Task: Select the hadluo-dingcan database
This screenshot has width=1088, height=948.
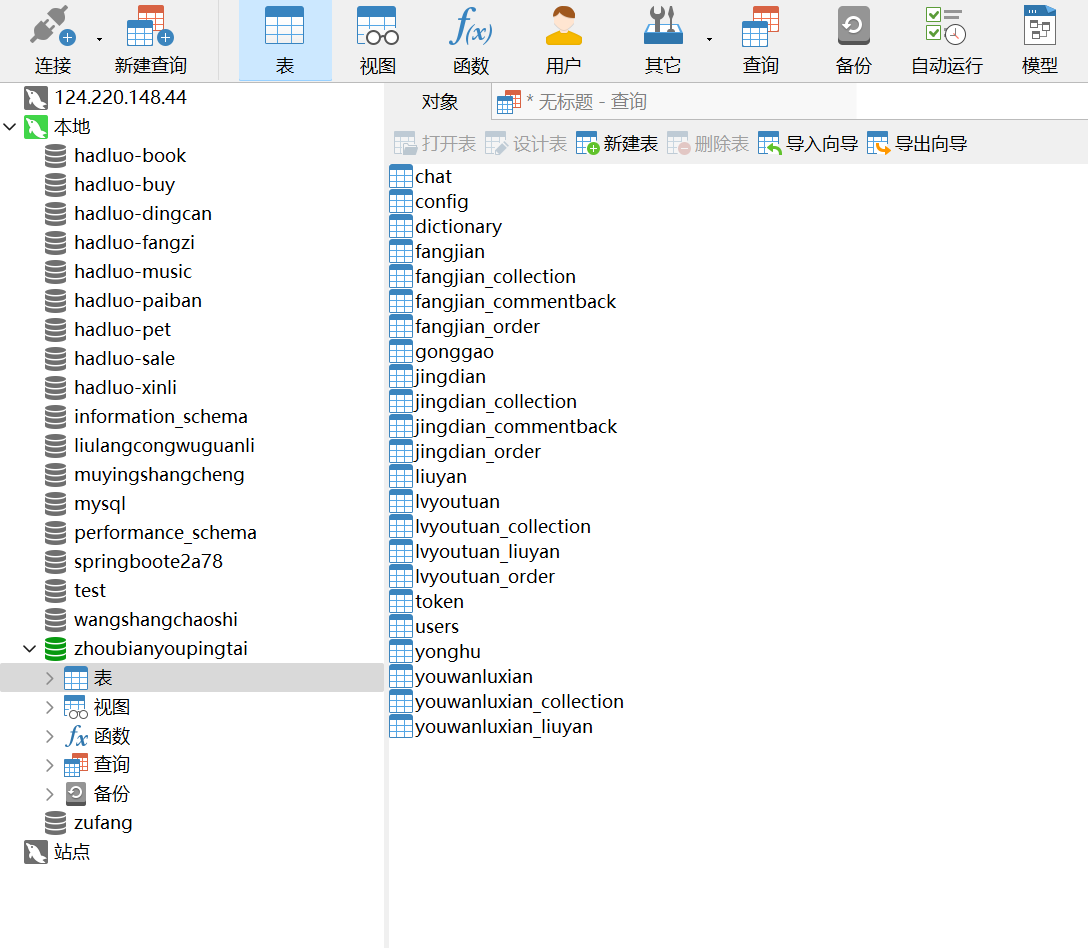Action: (x=143, y=214)
